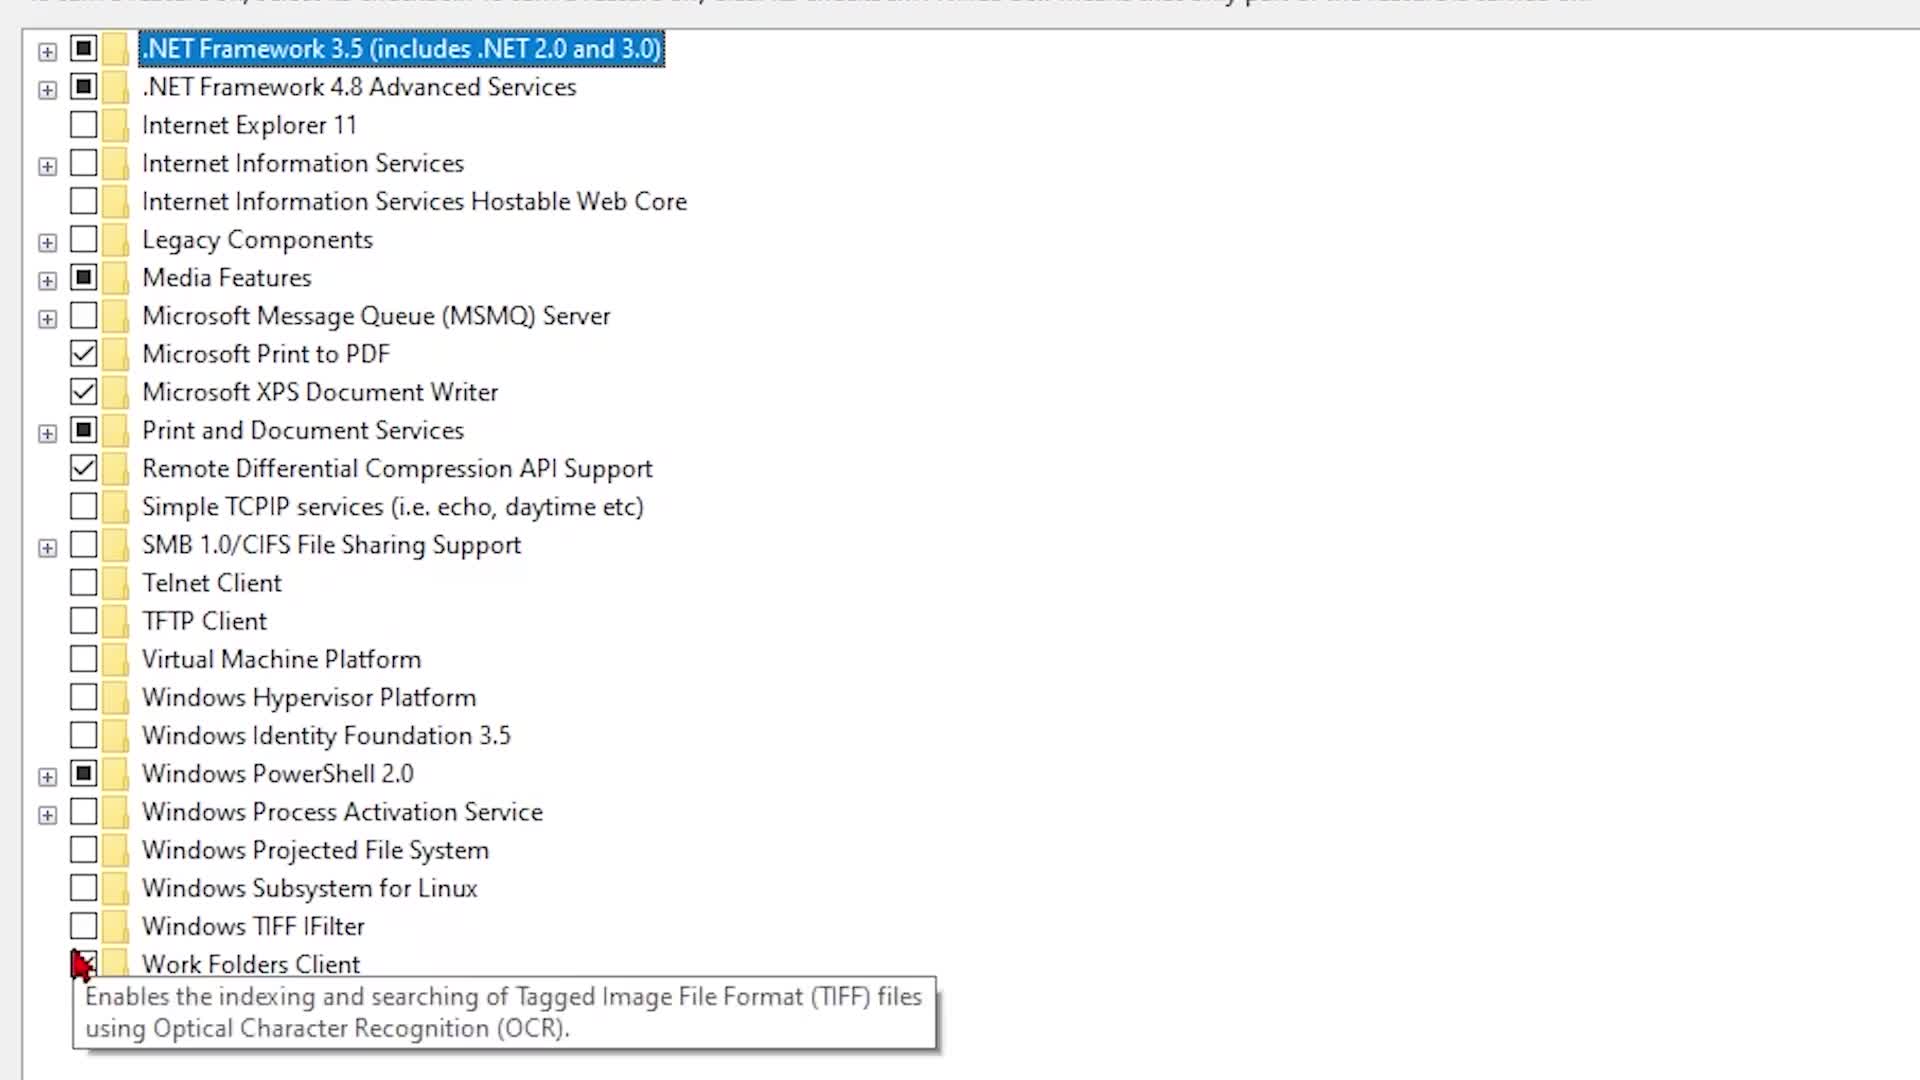This screenshot has width=1920, height=1080.
Task: Click the folder icon next to Legacy Components
Action: [115, 239]
